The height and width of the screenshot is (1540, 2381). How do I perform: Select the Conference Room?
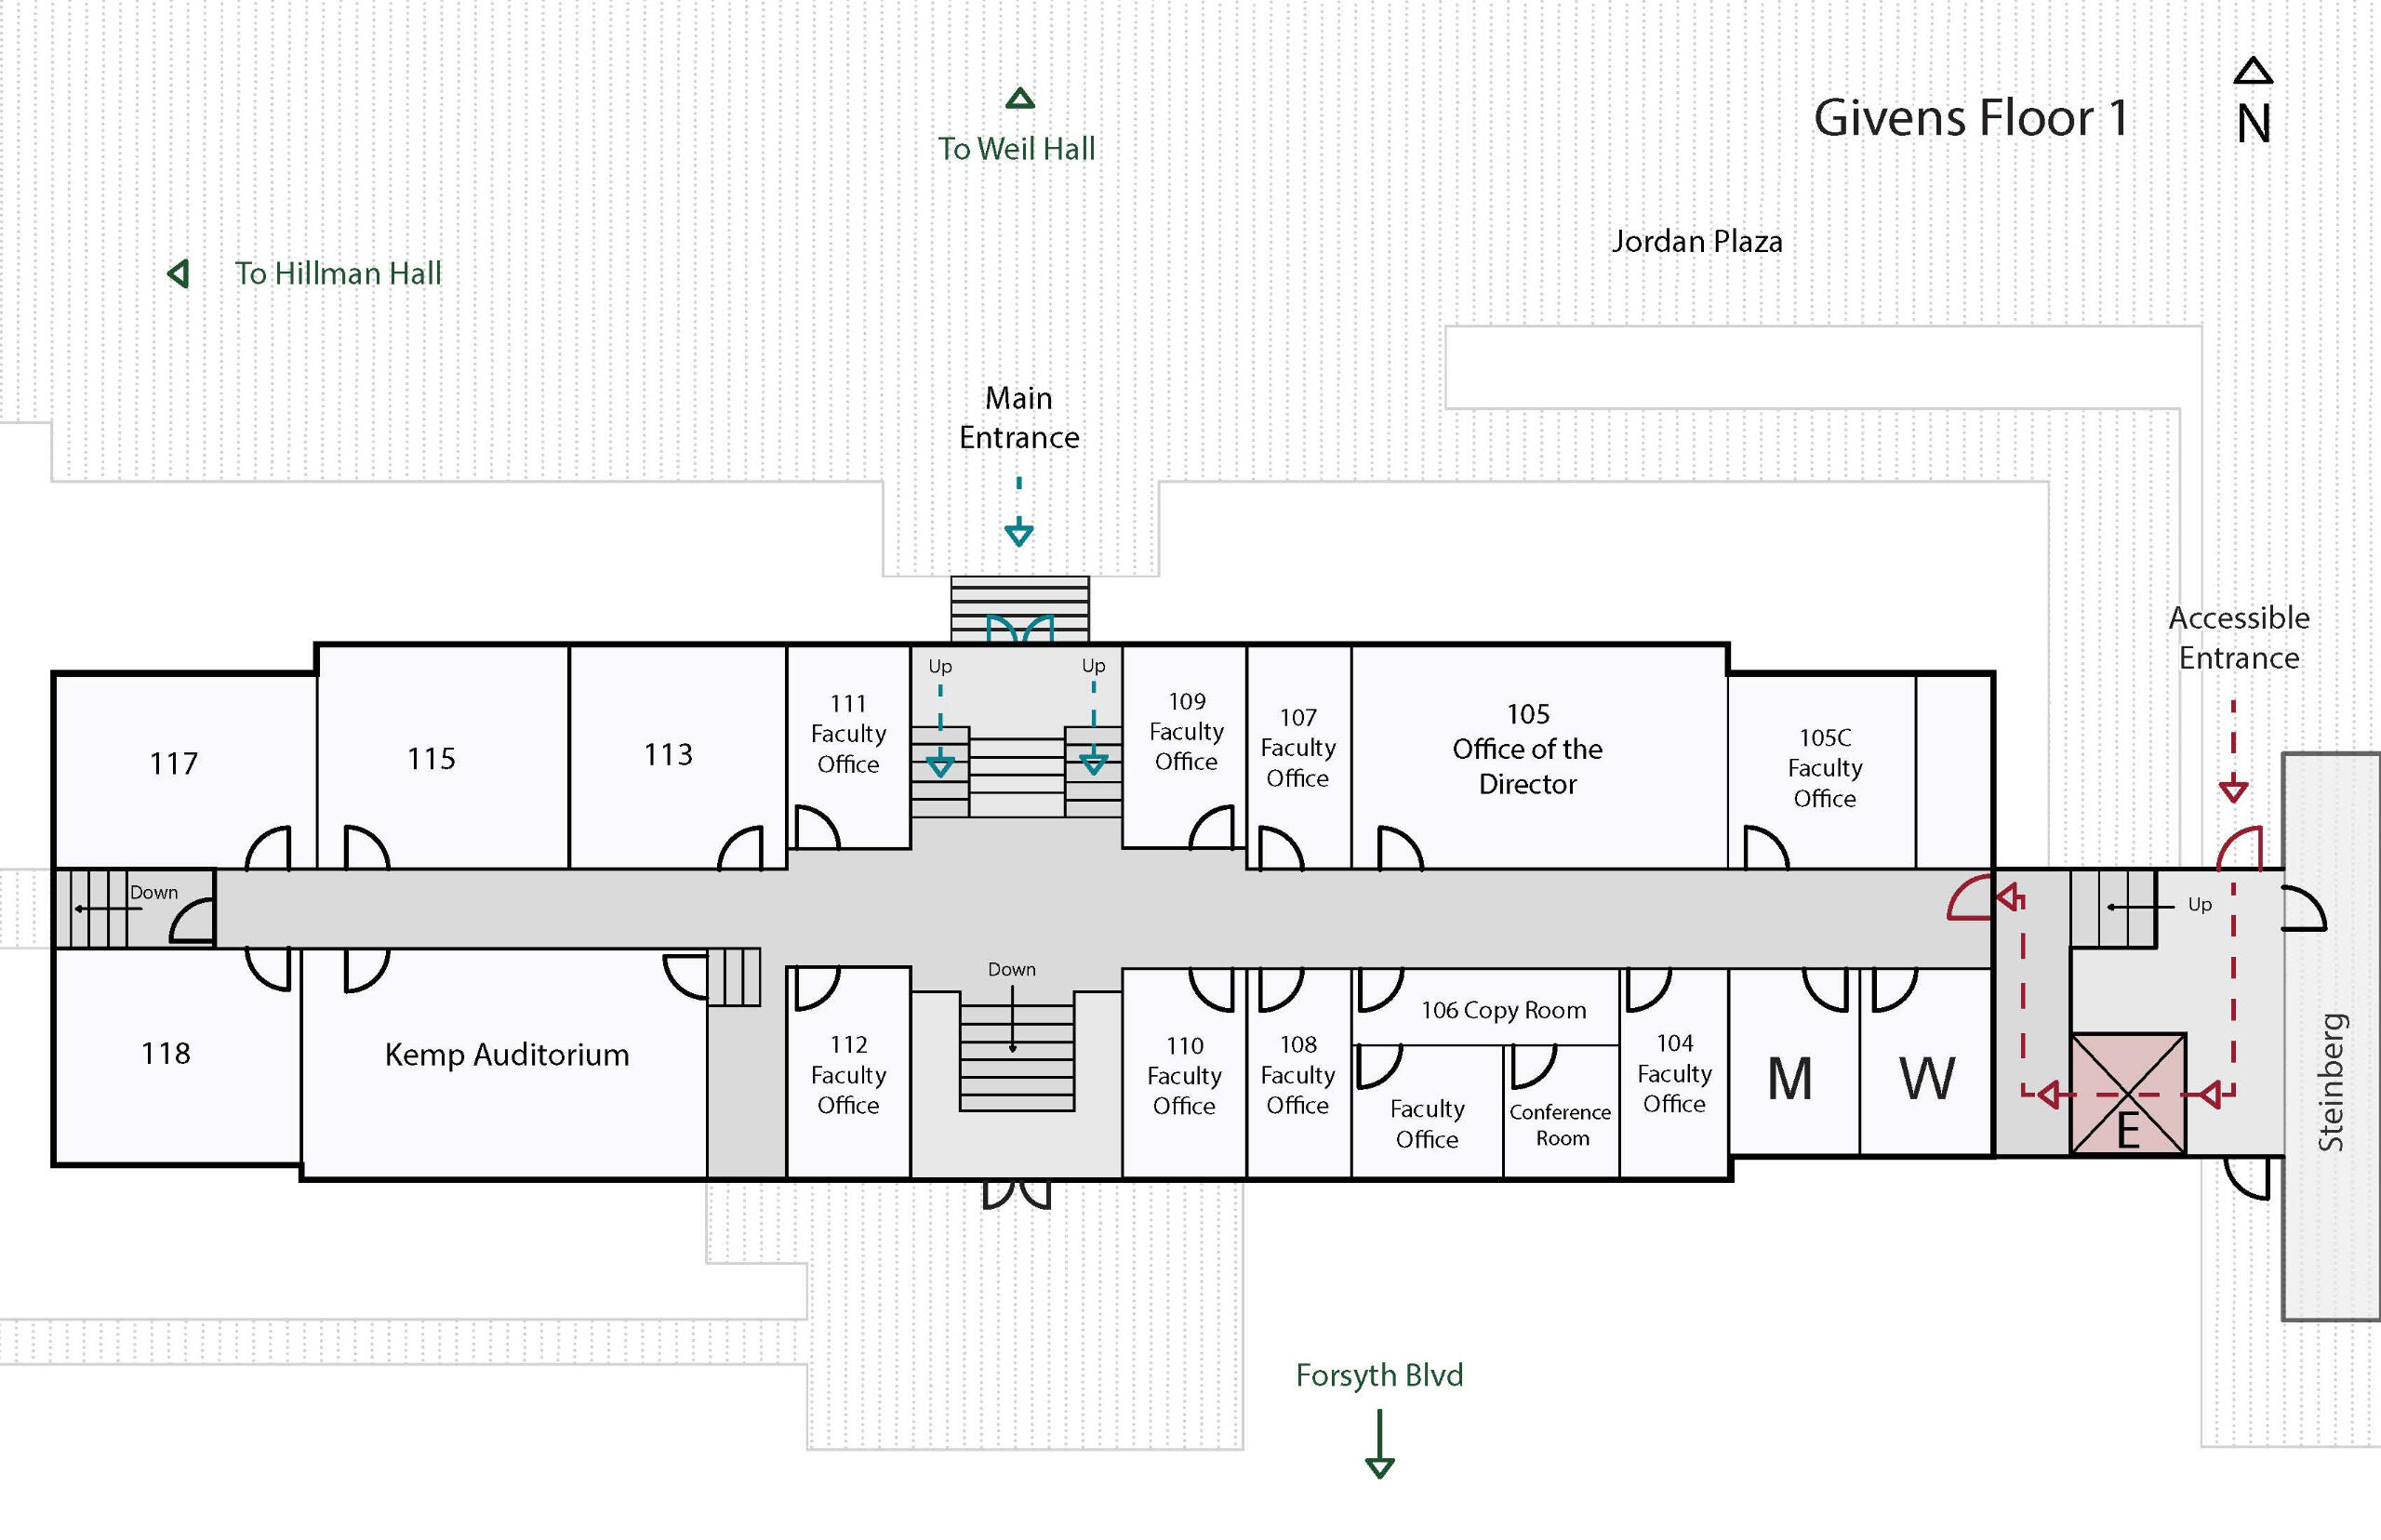[1560, 1124]
